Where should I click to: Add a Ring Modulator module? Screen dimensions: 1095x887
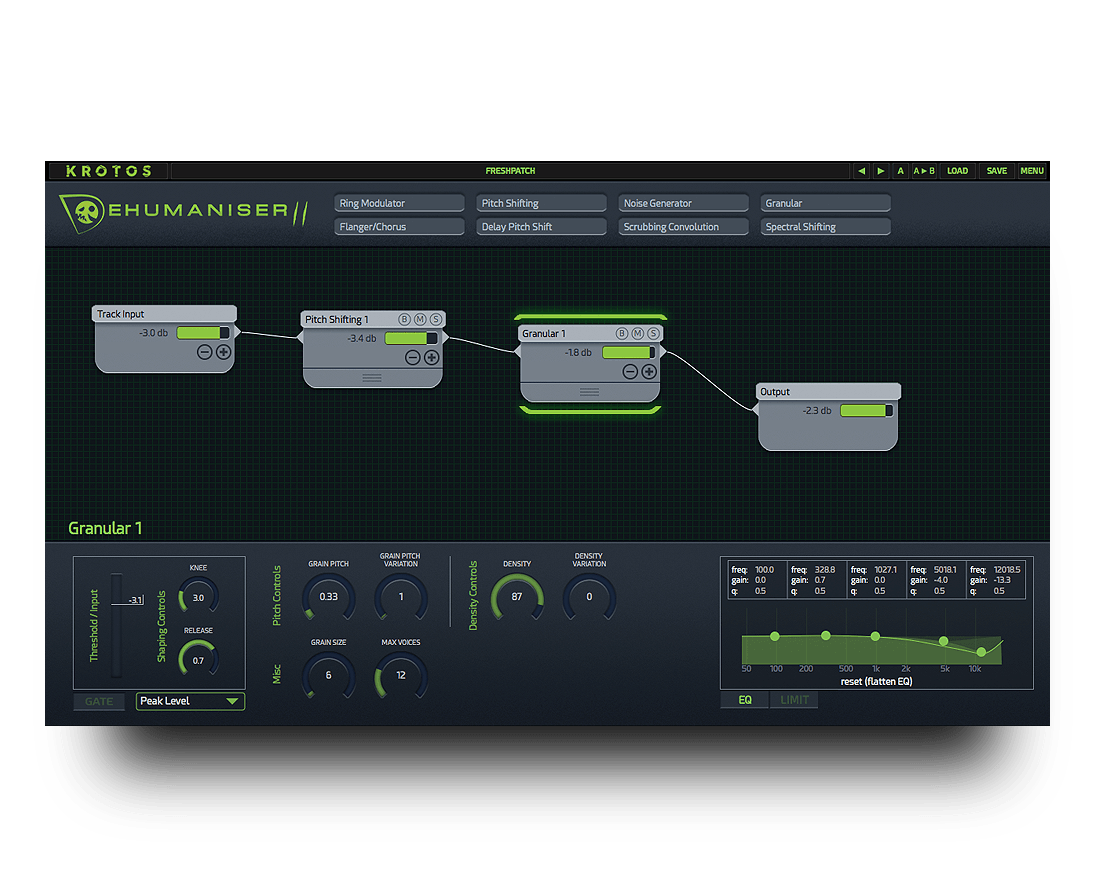399,203
